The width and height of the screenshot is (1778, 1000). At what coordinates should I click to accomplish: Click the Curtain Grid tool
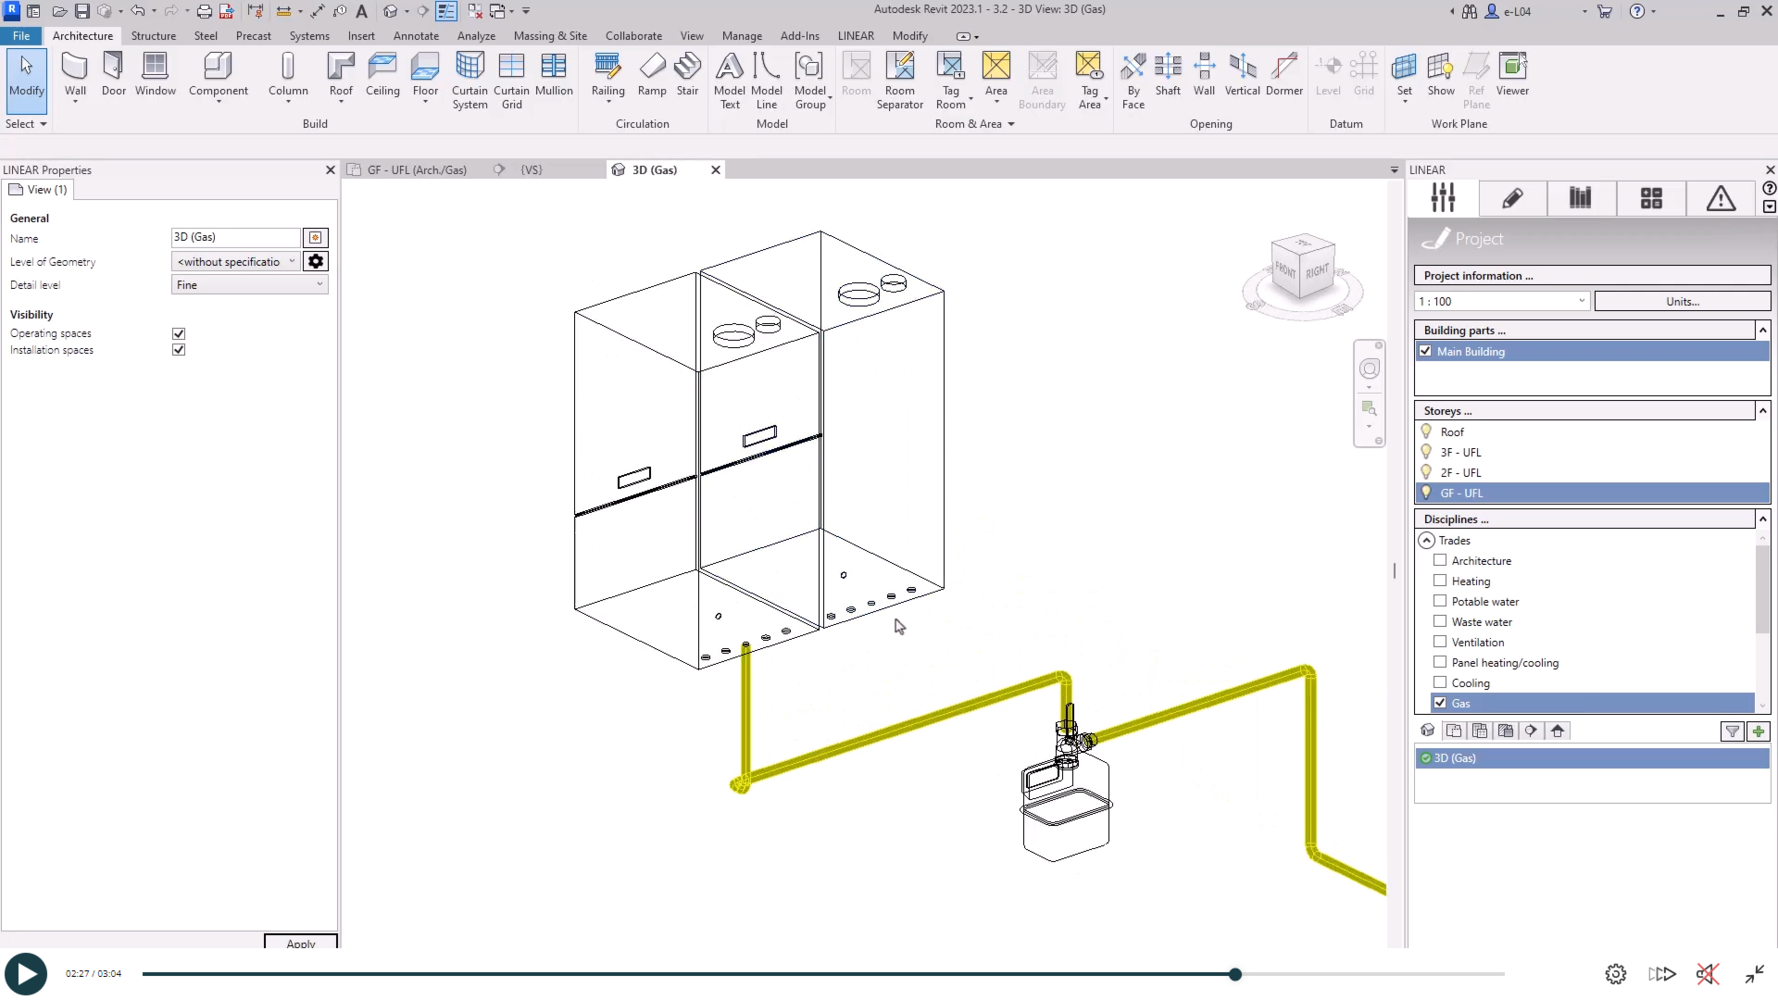(x=511, y=80)
